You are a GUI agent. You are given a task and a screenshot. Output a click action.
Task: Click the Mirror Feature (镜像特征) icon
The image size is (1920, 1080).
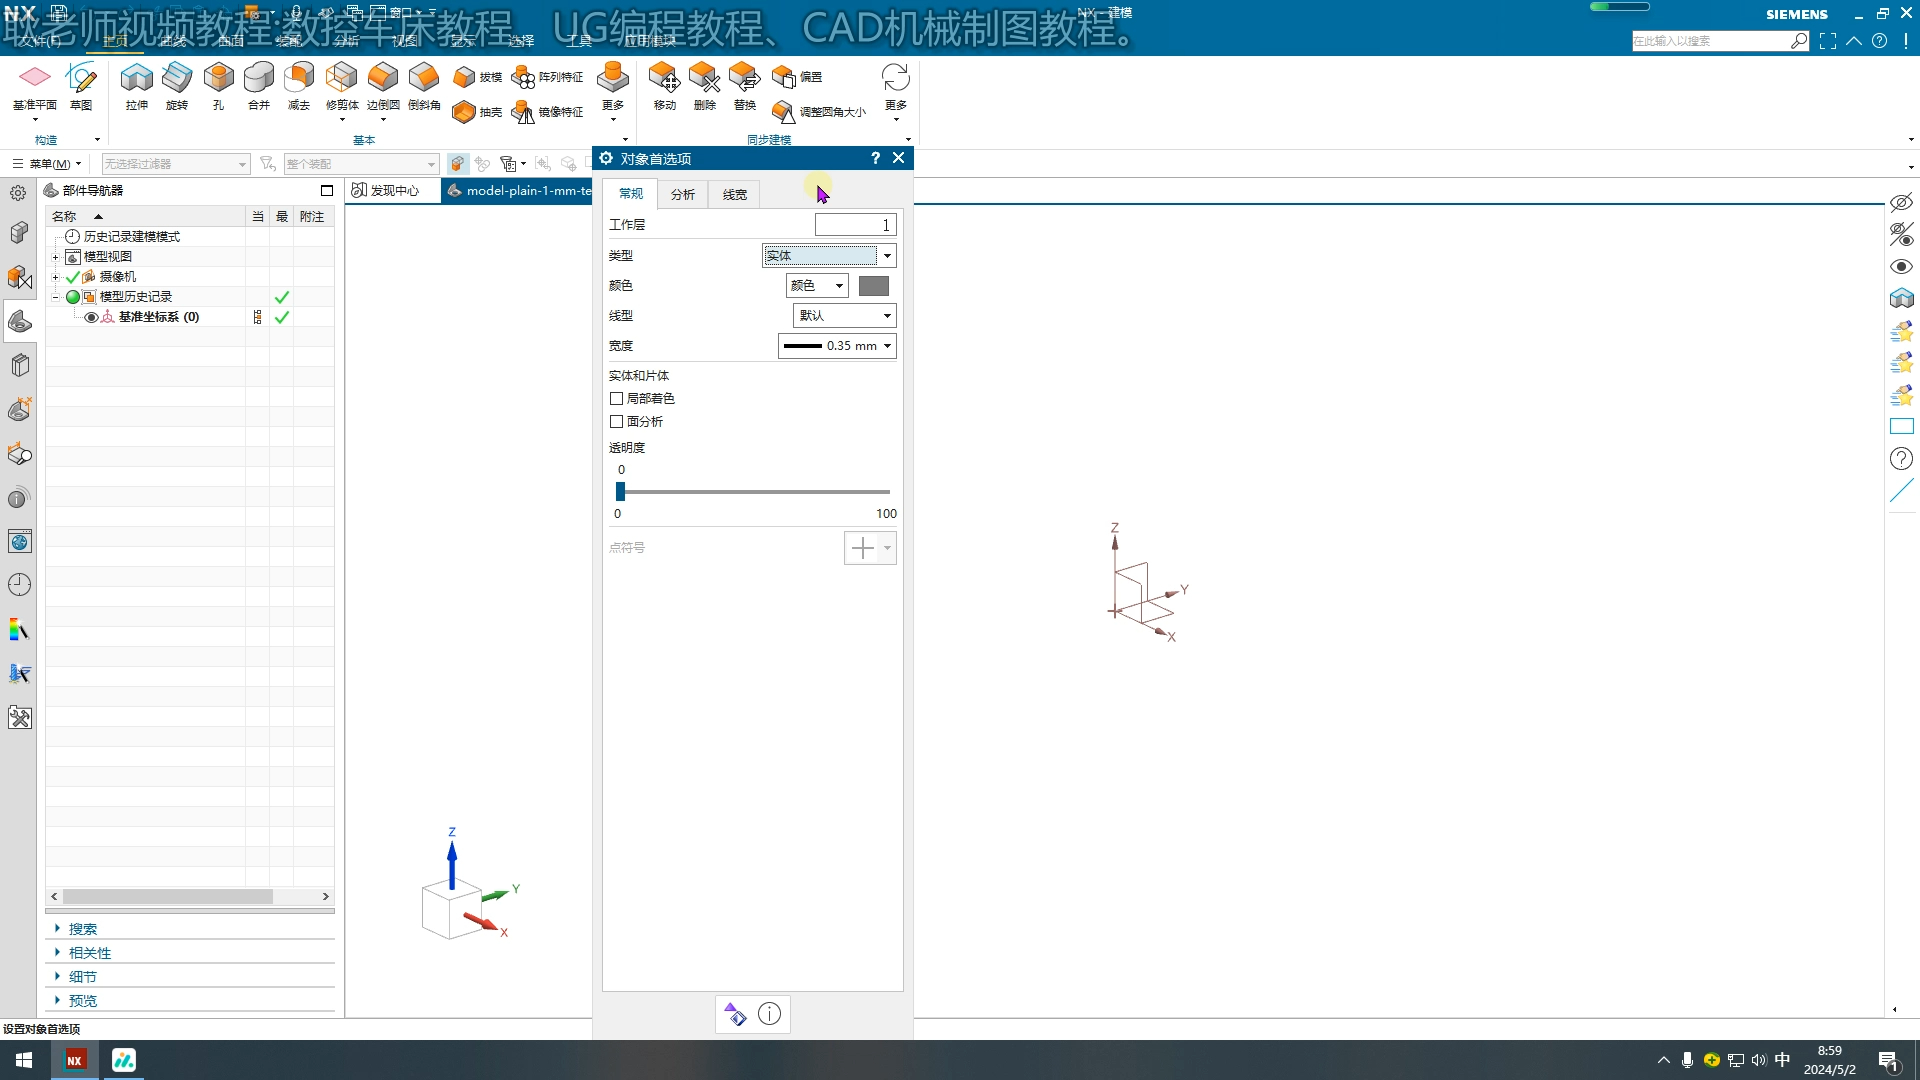click(x=523, y=112)
